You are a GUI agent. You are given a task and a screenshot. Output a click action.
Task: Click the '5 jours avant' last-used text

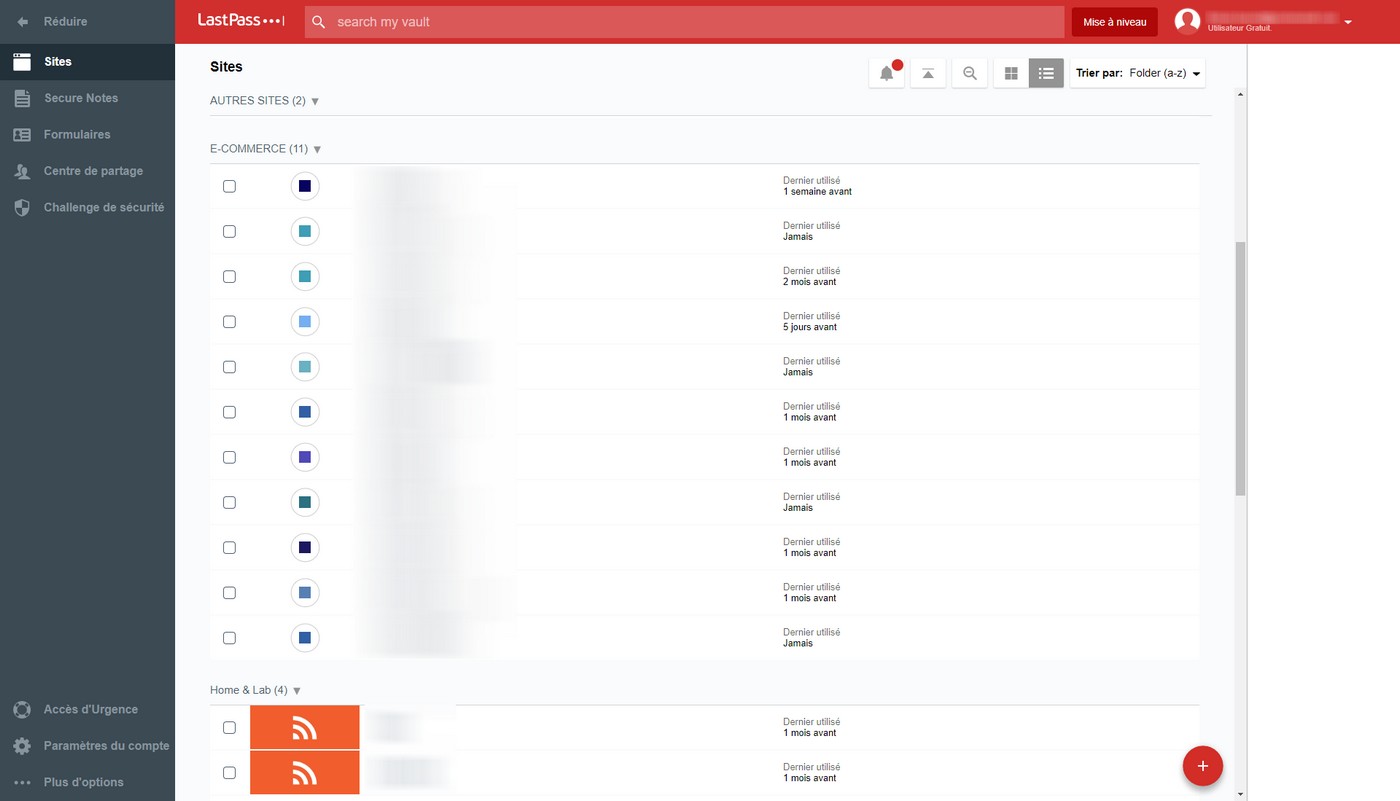click(x=810, y=327)
